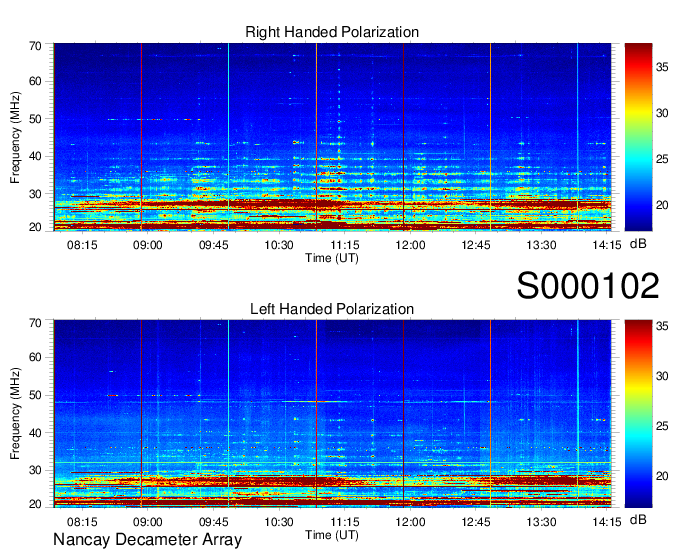Select the S000102 identifier text
The height and width of the screenshot is (552, 680).
(588, 285)
